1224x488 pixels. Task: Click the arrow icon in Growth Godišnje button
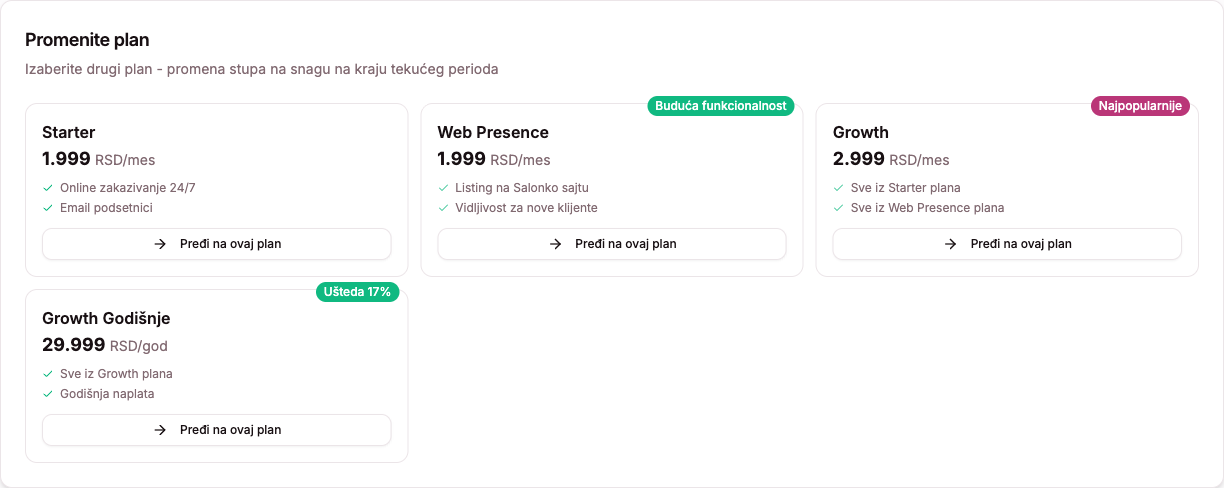tap(160, 430)
